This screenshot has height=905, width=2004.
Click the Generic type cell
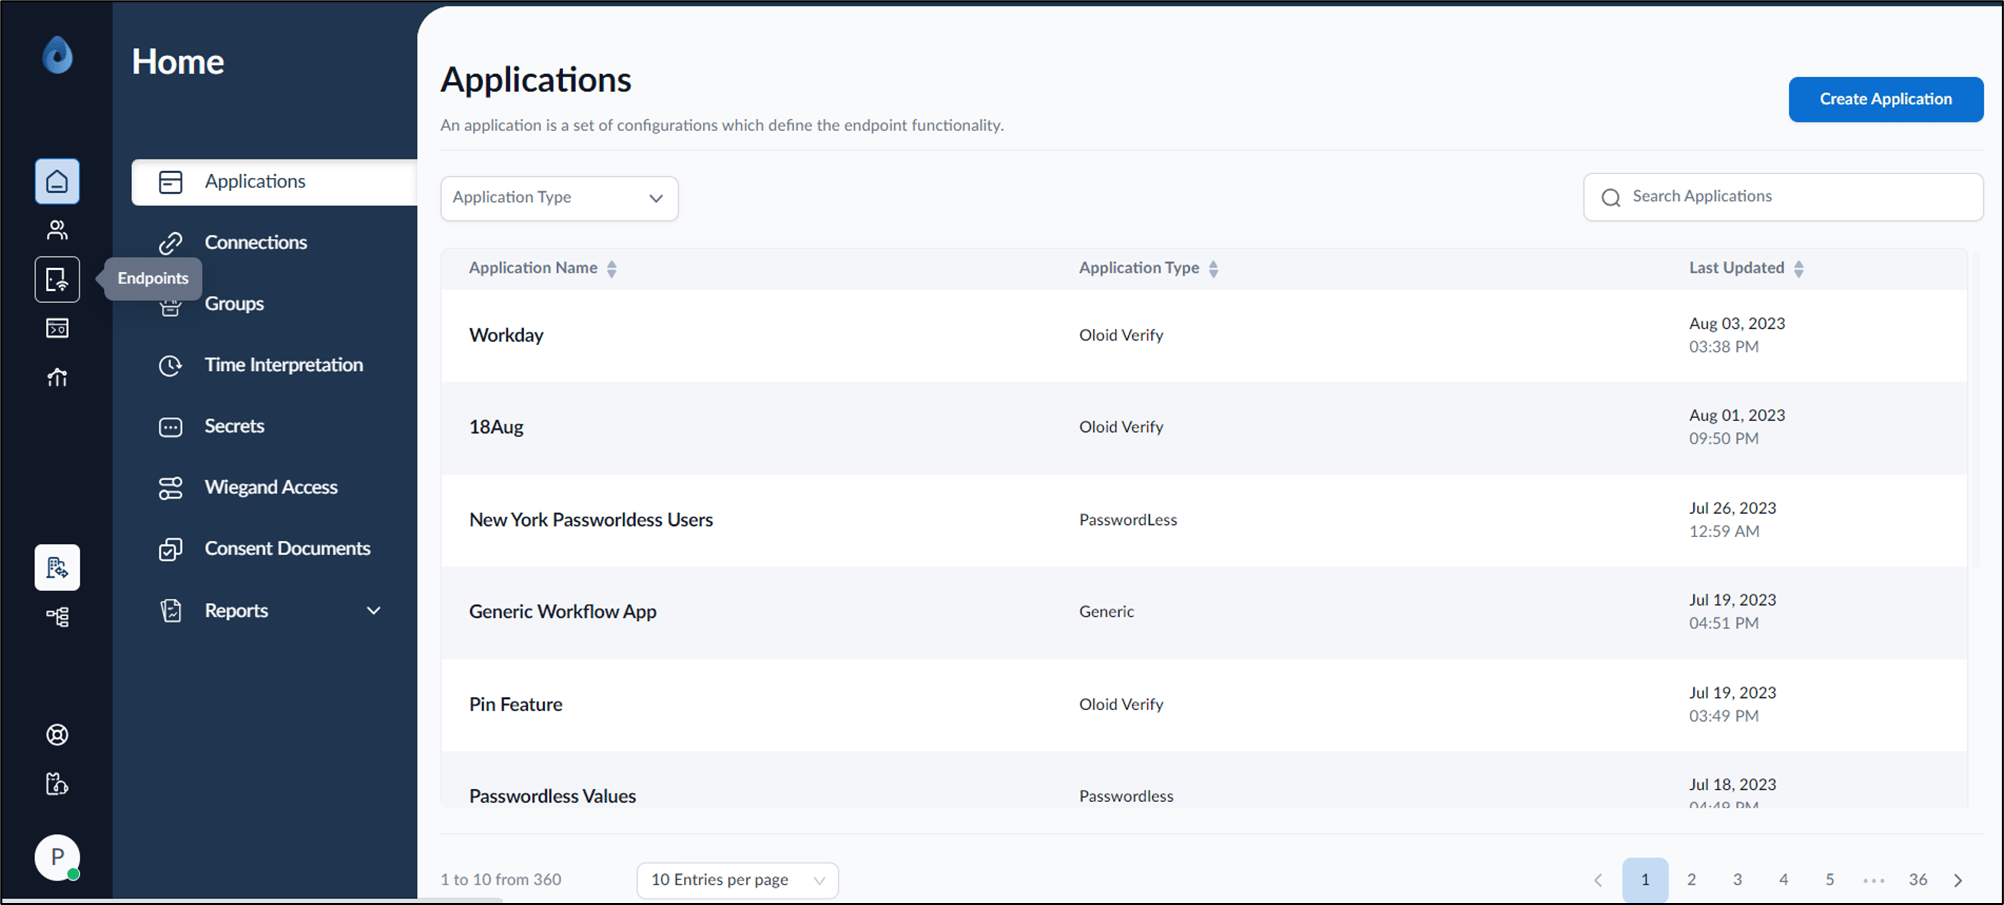[x=1106, y=612]
